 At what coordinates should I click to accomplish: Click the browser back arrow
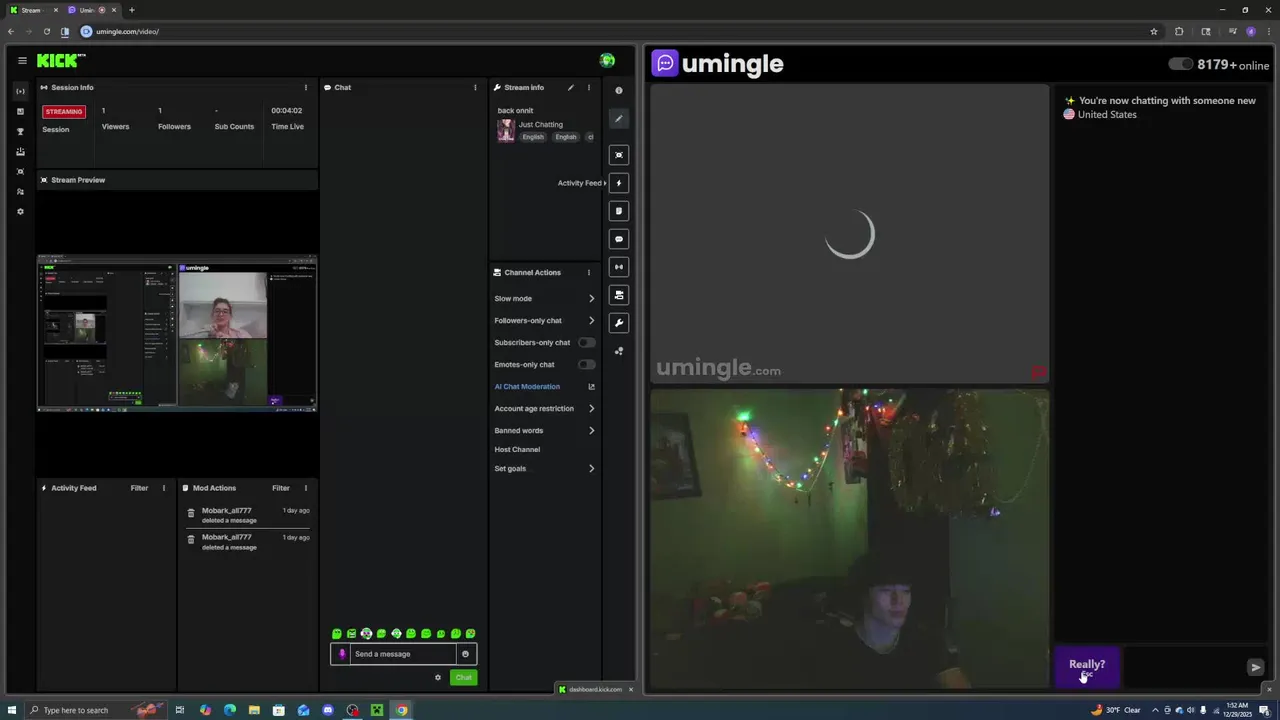11,31
